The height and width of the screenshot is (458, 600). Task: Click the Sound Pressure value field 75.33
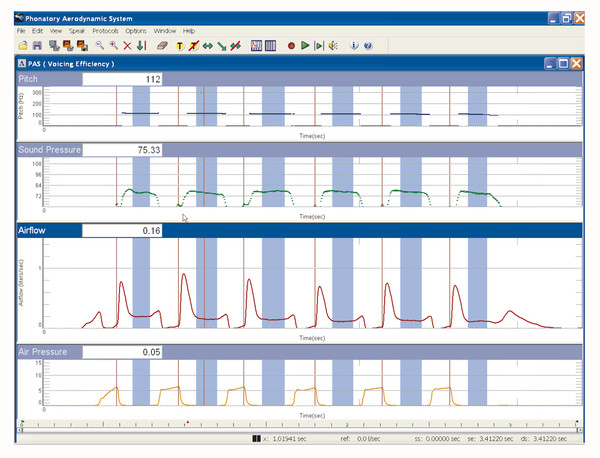tap(122, 149)
